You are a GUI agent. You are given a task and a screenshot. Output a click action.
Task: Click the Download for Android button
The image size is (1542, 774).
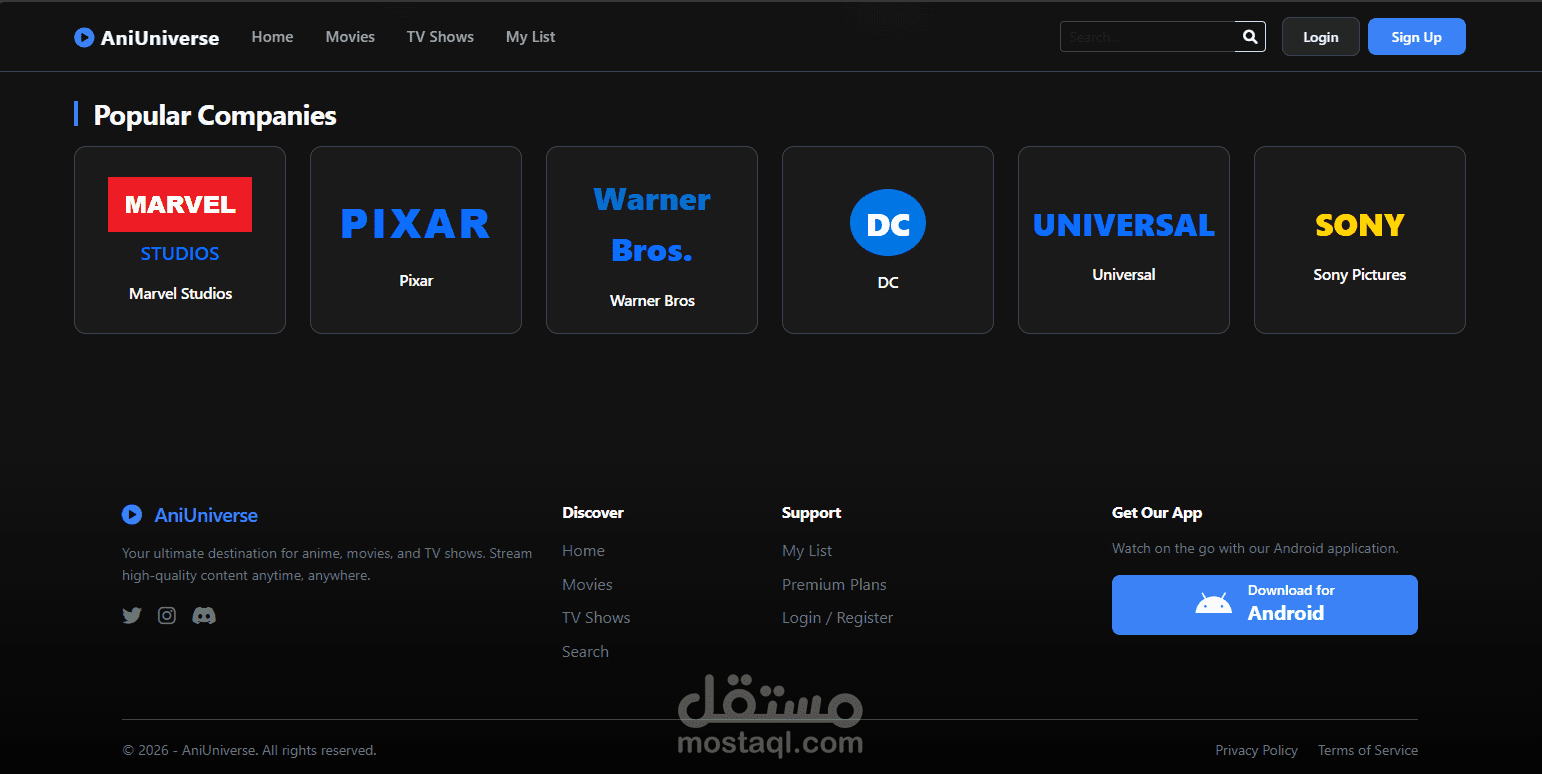1265,605
